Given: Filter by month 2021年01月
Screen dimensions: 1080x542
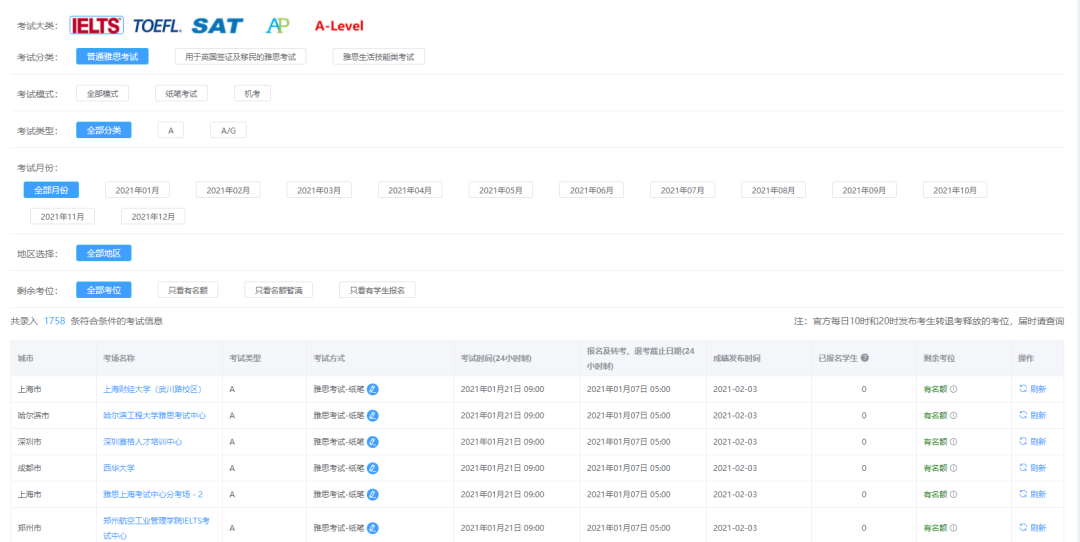Looking at the screenshot, I should (x=137, y=190).
